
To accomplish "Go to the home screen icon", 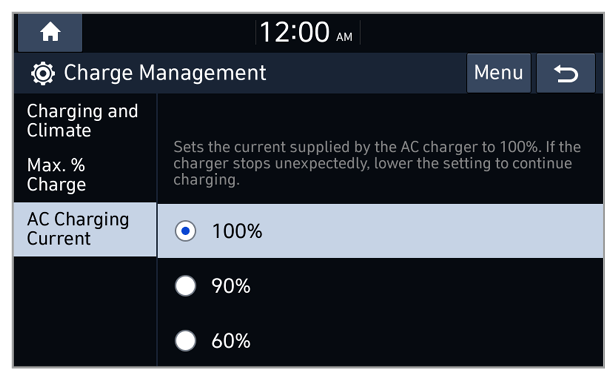I will pyautogui.click(x=50, y=32).
